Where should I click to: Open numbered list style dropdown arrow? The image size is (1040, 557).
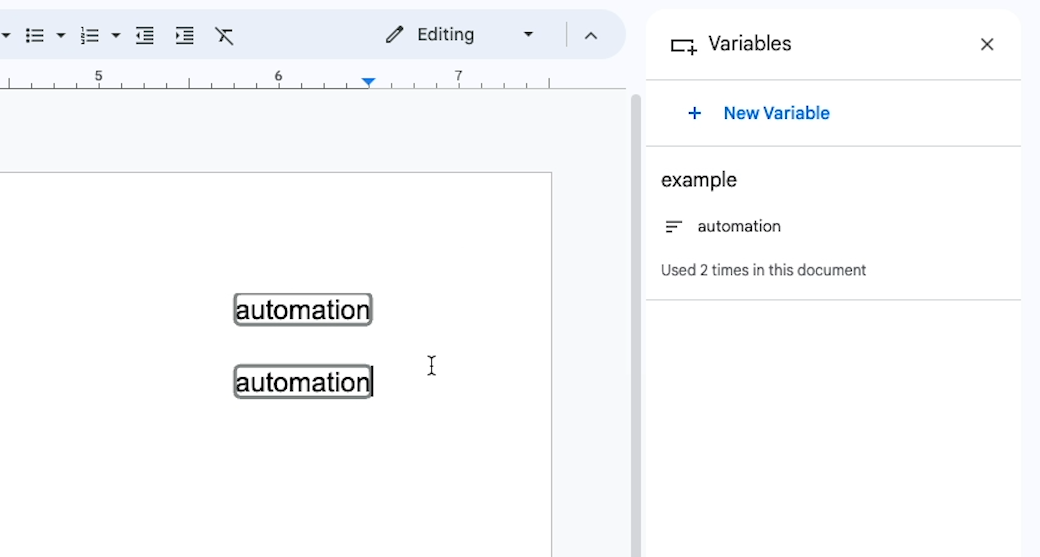pos(115,35)
